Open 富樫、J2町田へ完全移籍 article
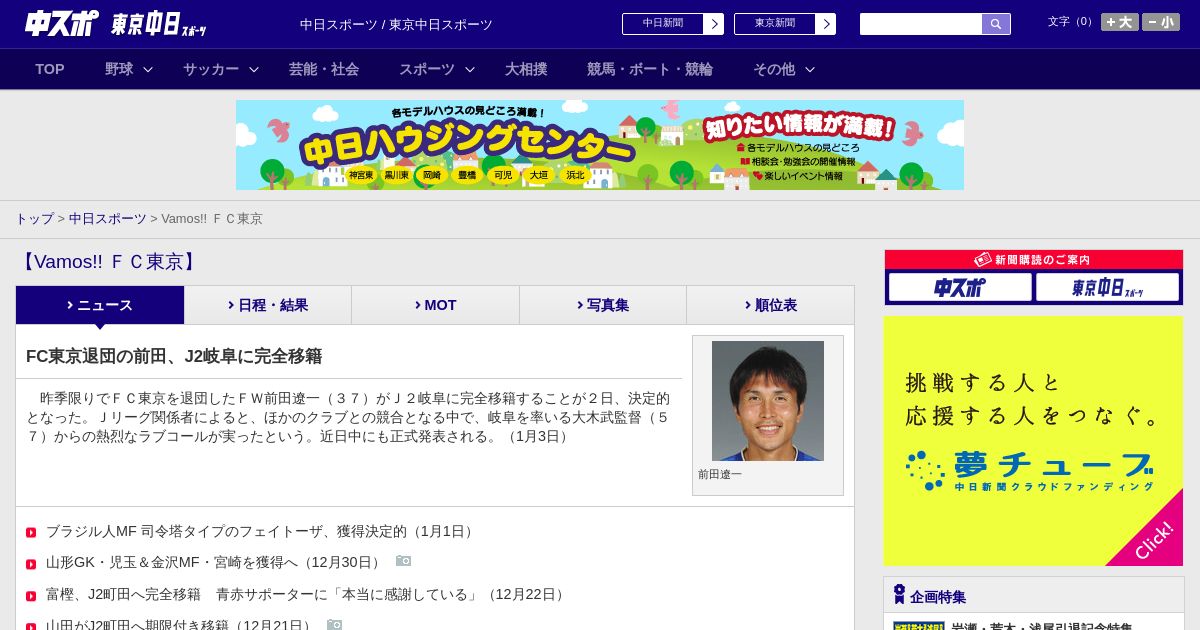The width and height of the screenshot is (1200, 630). click(308, 594)
